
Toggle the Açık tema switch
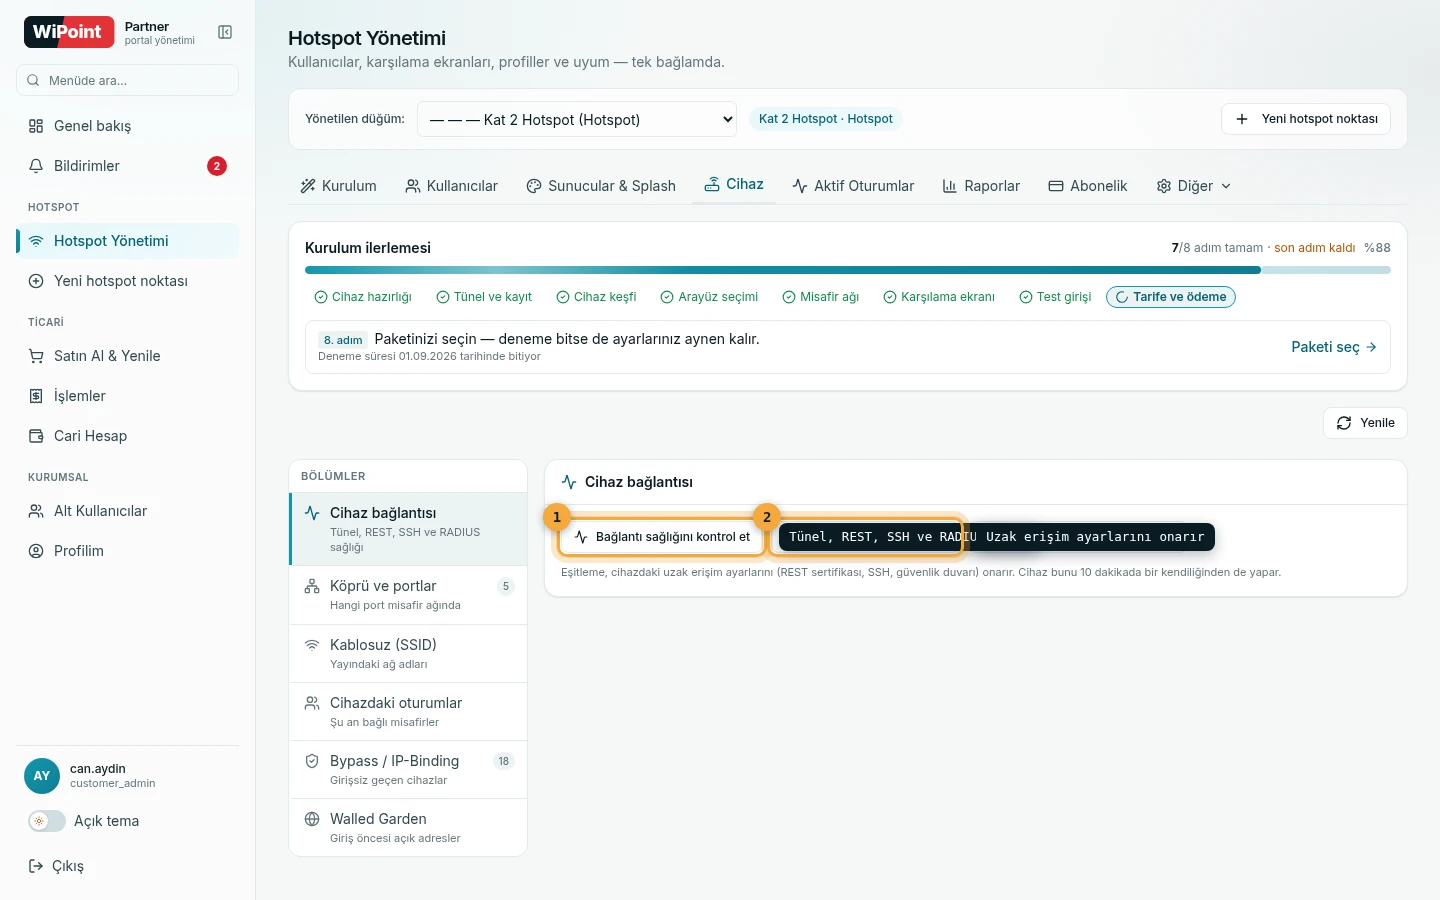click(47, 821)
